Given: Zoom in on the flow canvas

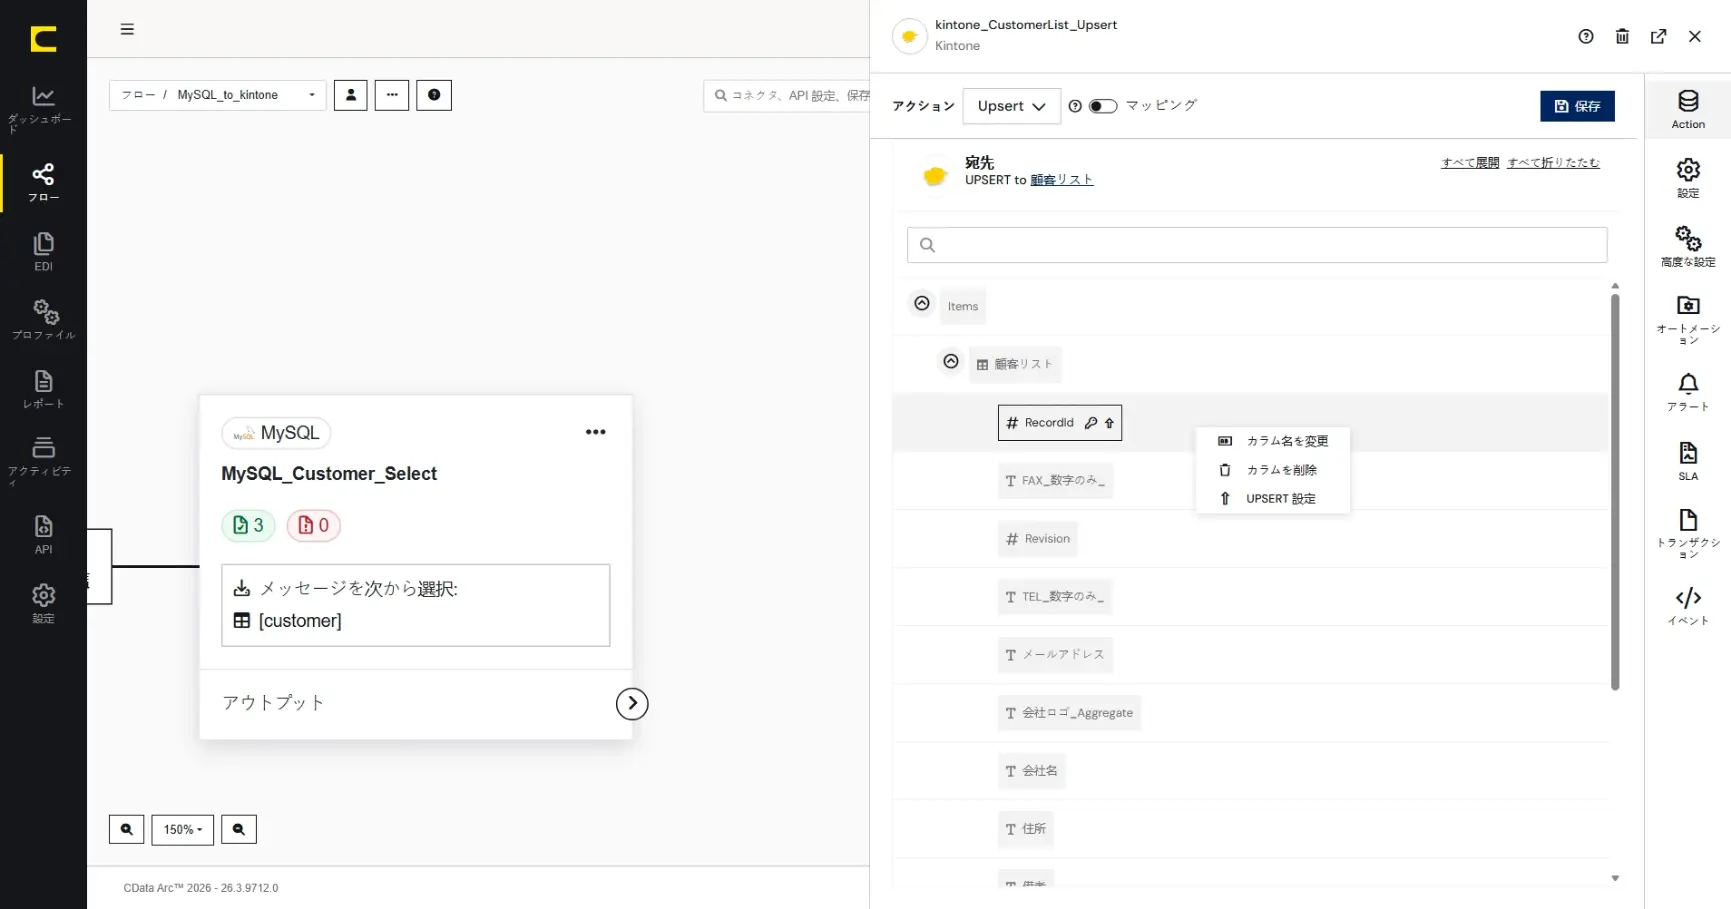Looking at the screenshot, I should 126,829.
